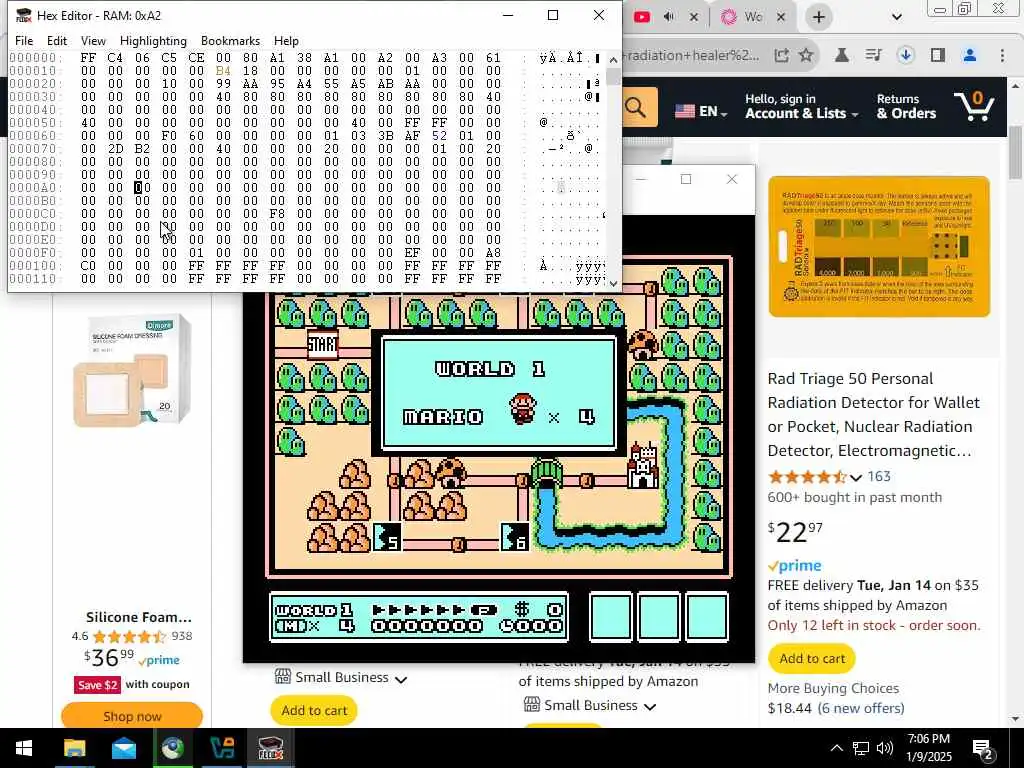Toggle the browser side panel icon
Image resolution: width=1024 pixels, height=768 pixels.
click(938, 55)
